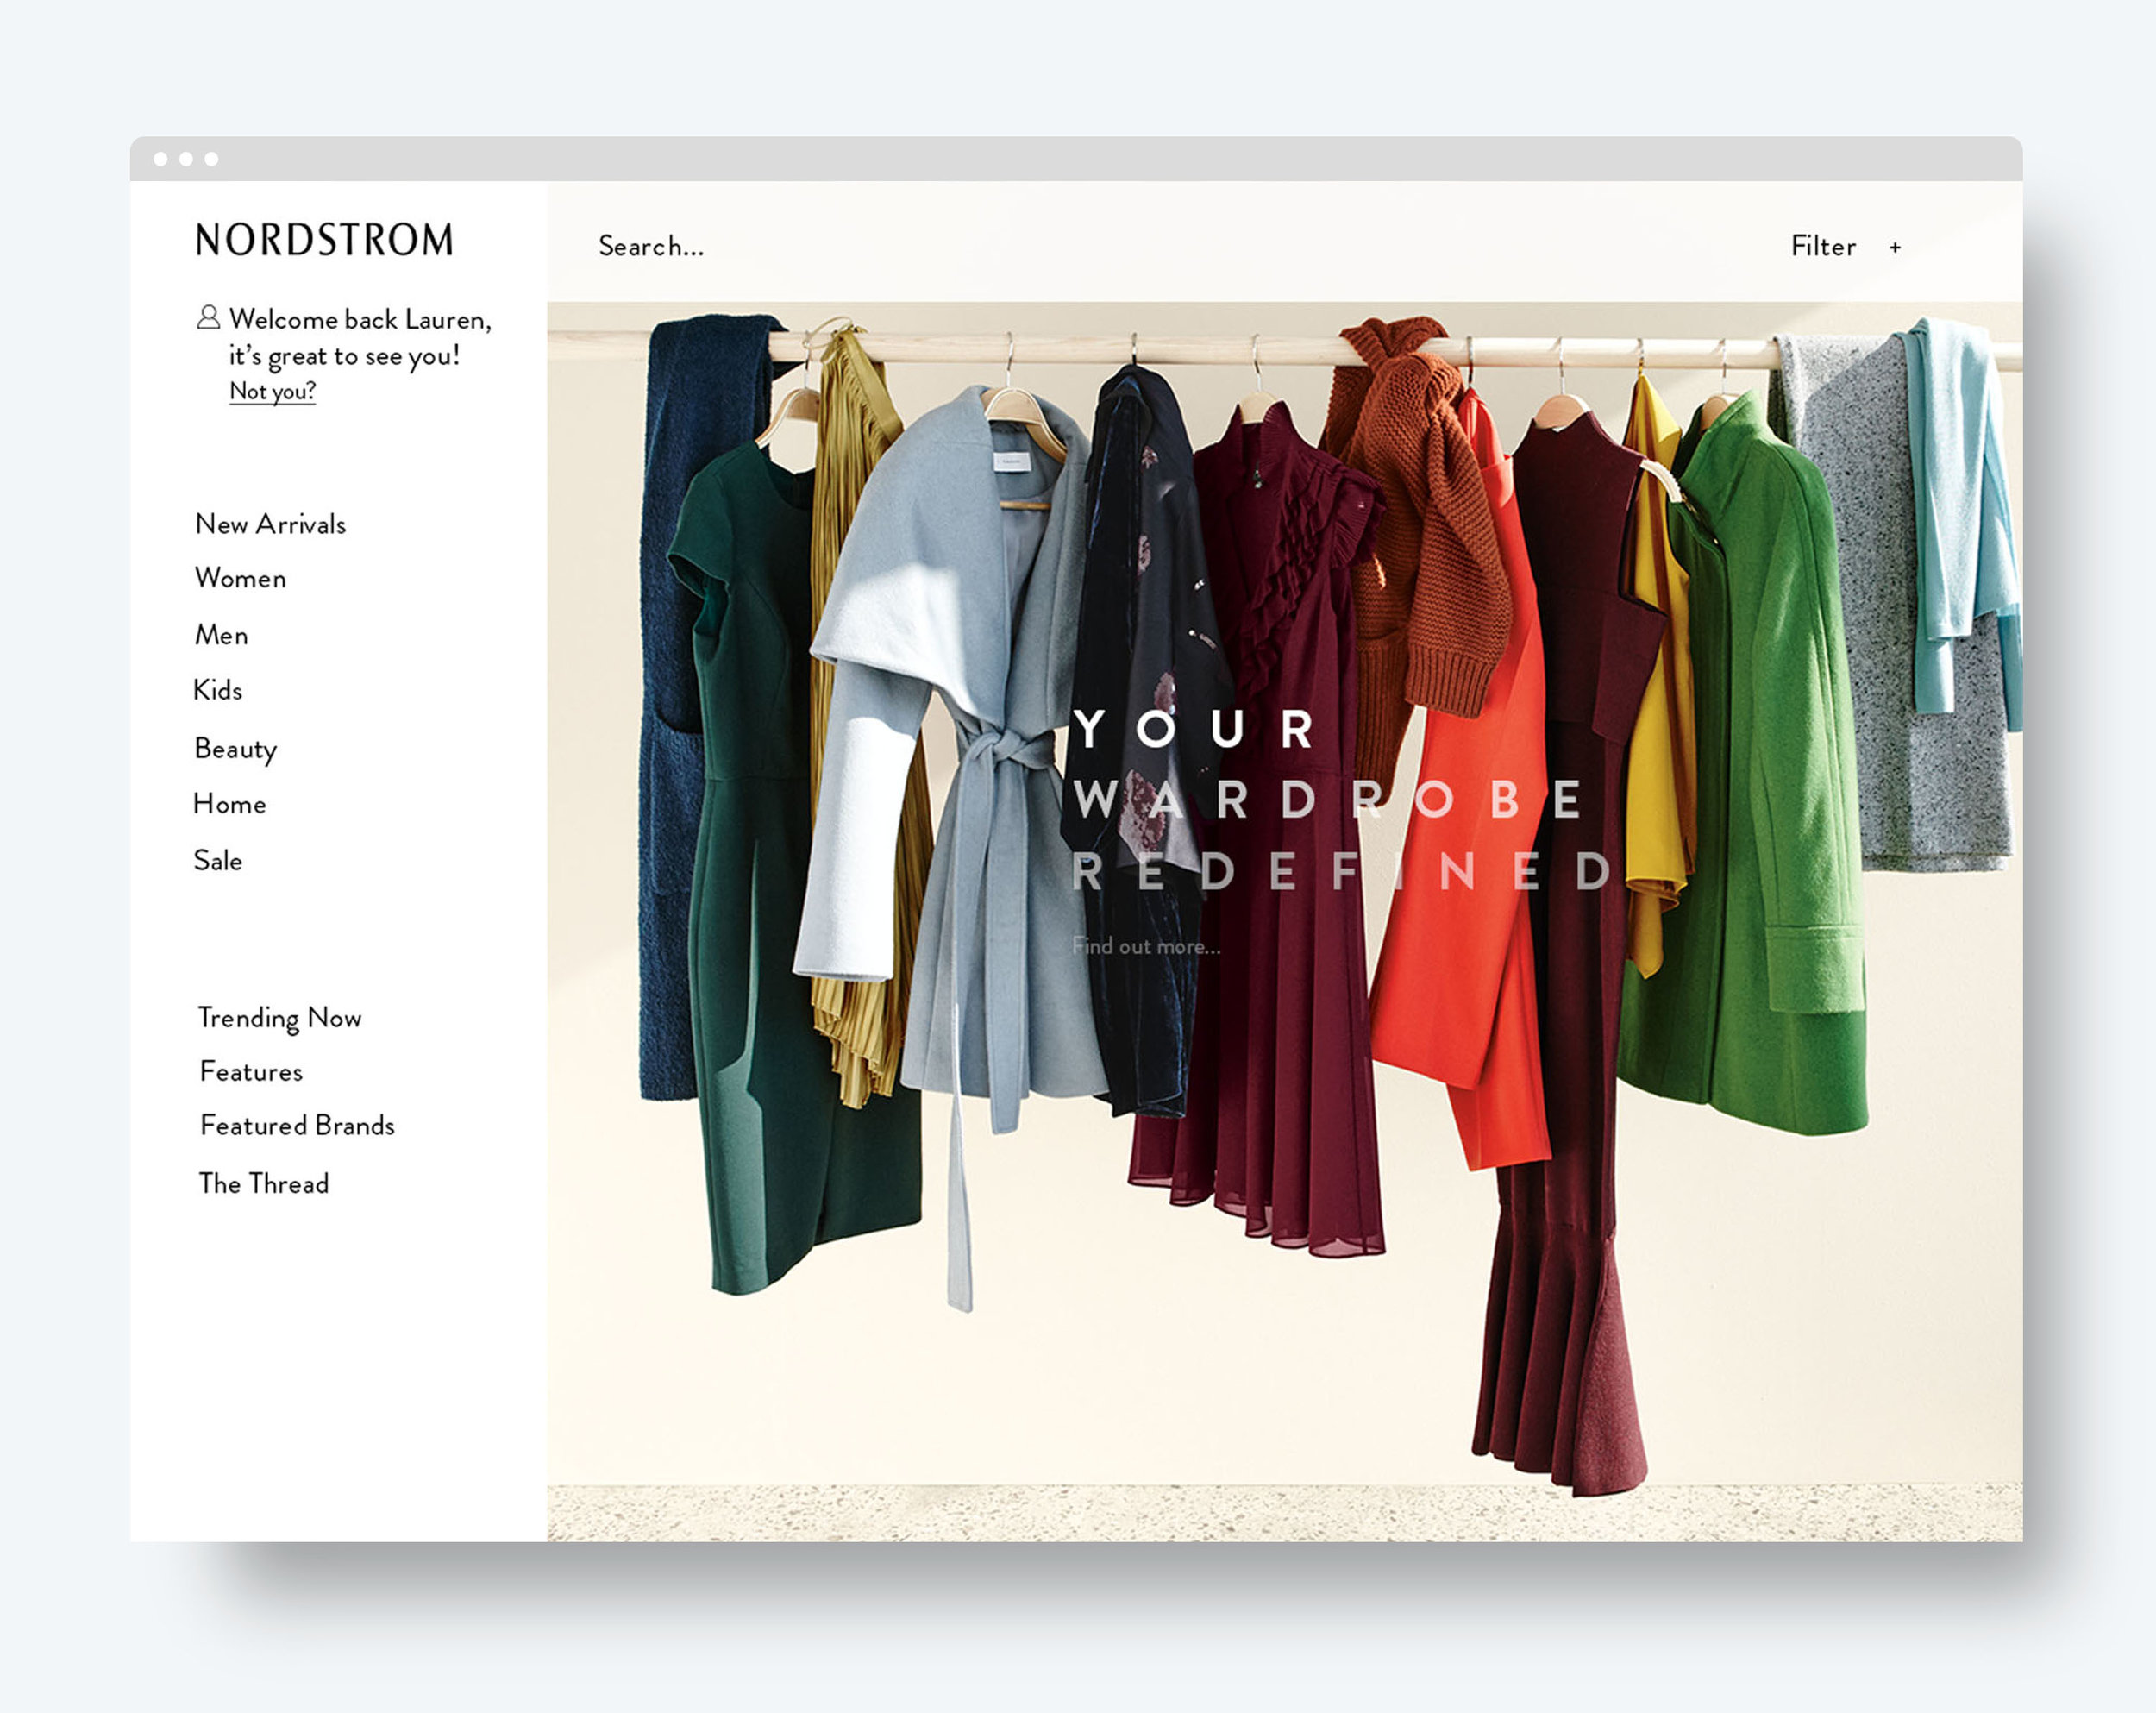Click the user profile icon beside welcome message
This screenshot has width=2156, height=1713.
click(x=208, y=317)
